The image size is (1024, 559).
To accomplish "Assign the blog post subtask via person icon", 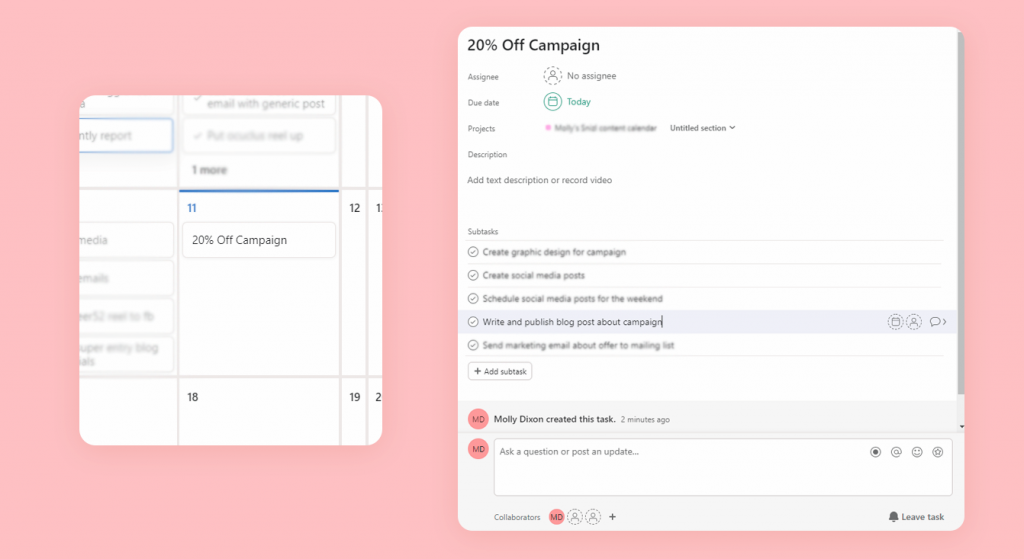I will point(914,322).
